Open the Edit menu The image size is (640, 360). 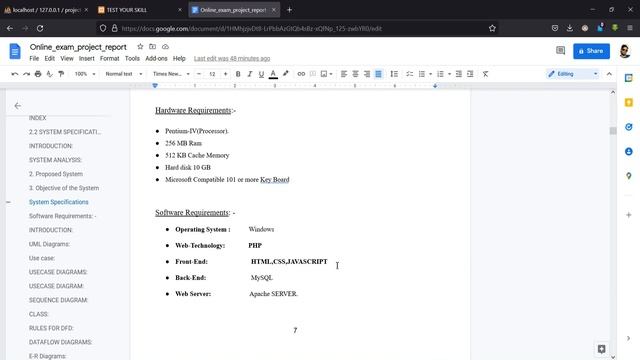tap(49, 58)
